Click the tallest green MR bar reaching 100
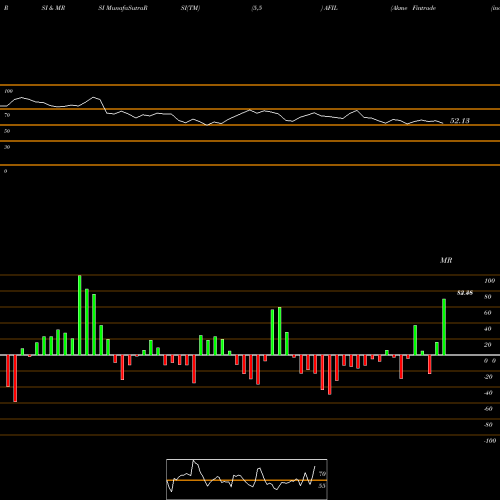Screen dimensions: 500x500 80,315
